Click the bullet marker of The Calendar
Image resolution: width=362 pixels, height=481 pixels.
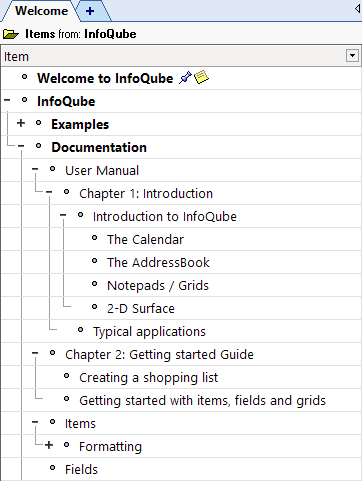tap(94, 238)
